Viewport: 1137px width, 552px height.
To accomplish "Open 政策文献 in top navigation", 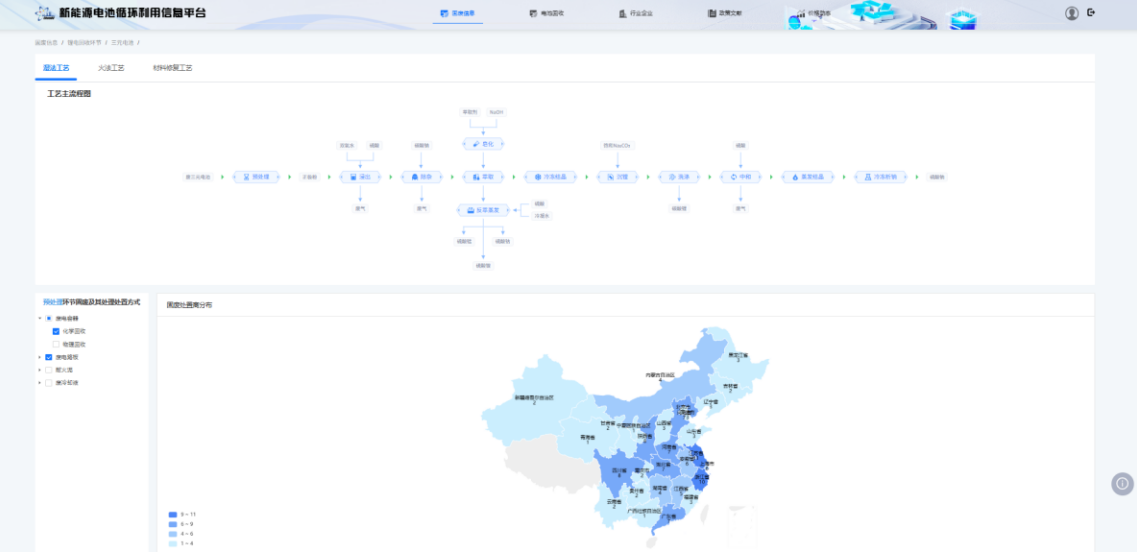I will pyautogui.click(x=724, y=14).
